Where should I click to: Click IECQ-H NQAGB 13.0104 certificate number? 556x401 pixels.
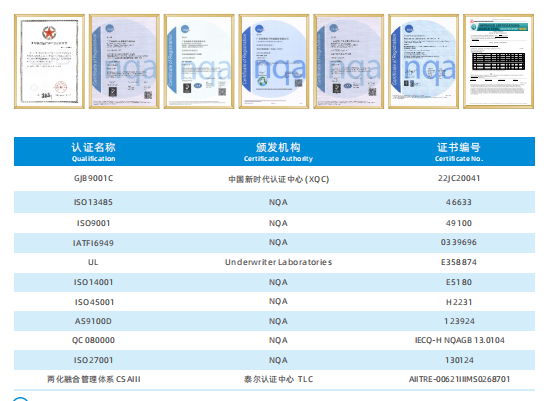[x=460, y=340]
